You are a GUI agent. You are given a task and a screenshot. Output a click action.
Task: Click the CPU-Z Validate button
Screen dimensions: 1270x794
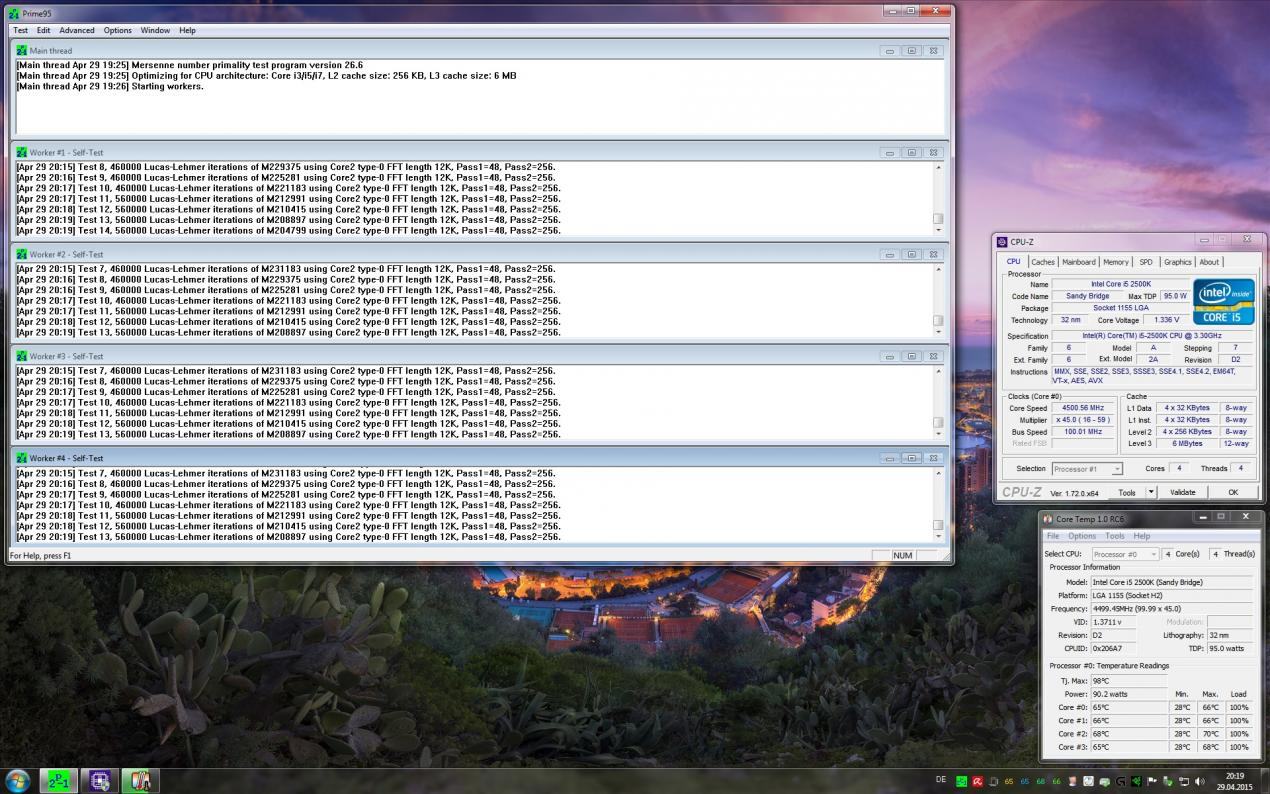[x=1183, y=492]
